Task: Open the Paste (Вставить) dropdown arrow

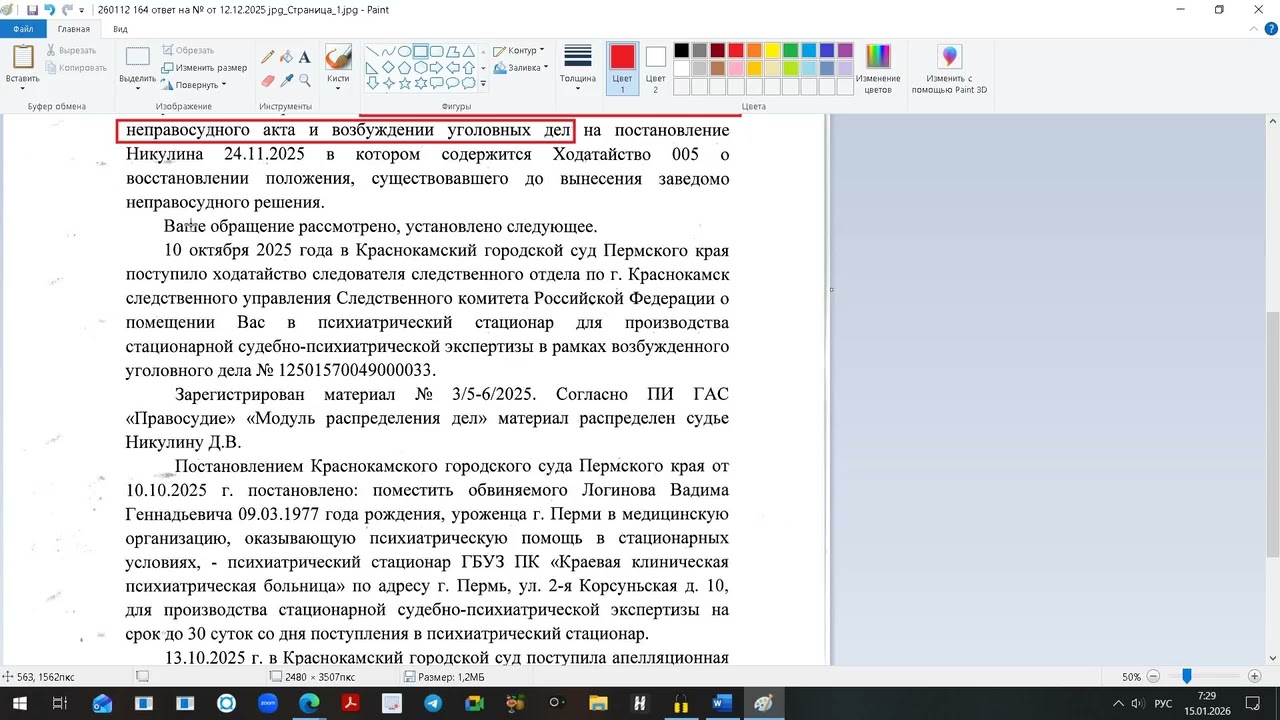Action: click(x=22, y=87)
